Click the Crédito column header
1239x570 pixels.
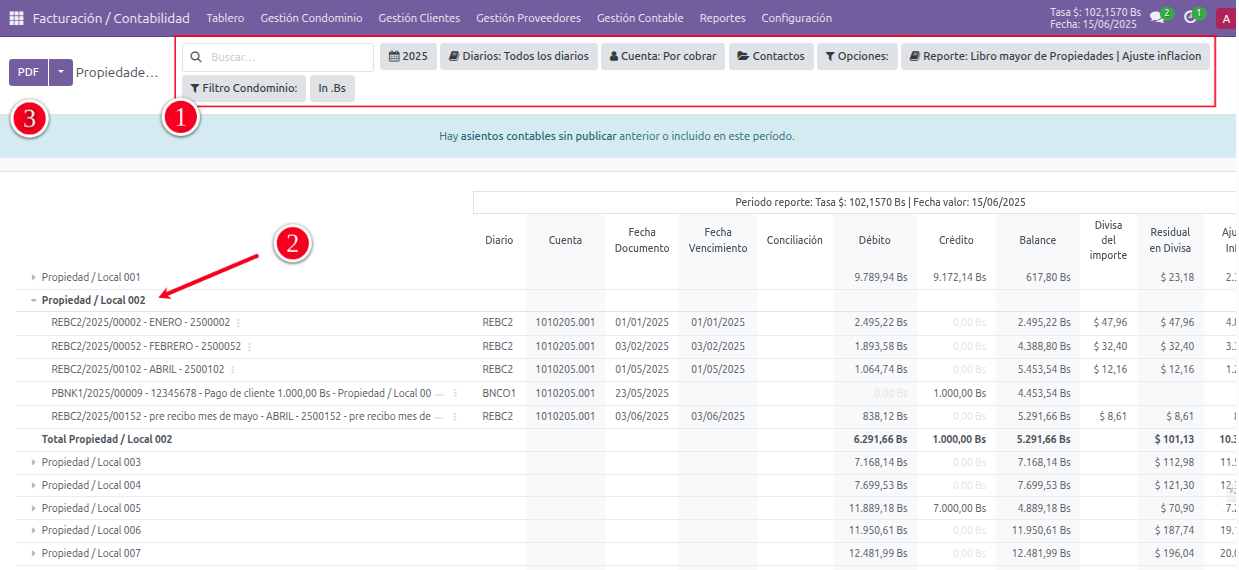pos(956,240)
